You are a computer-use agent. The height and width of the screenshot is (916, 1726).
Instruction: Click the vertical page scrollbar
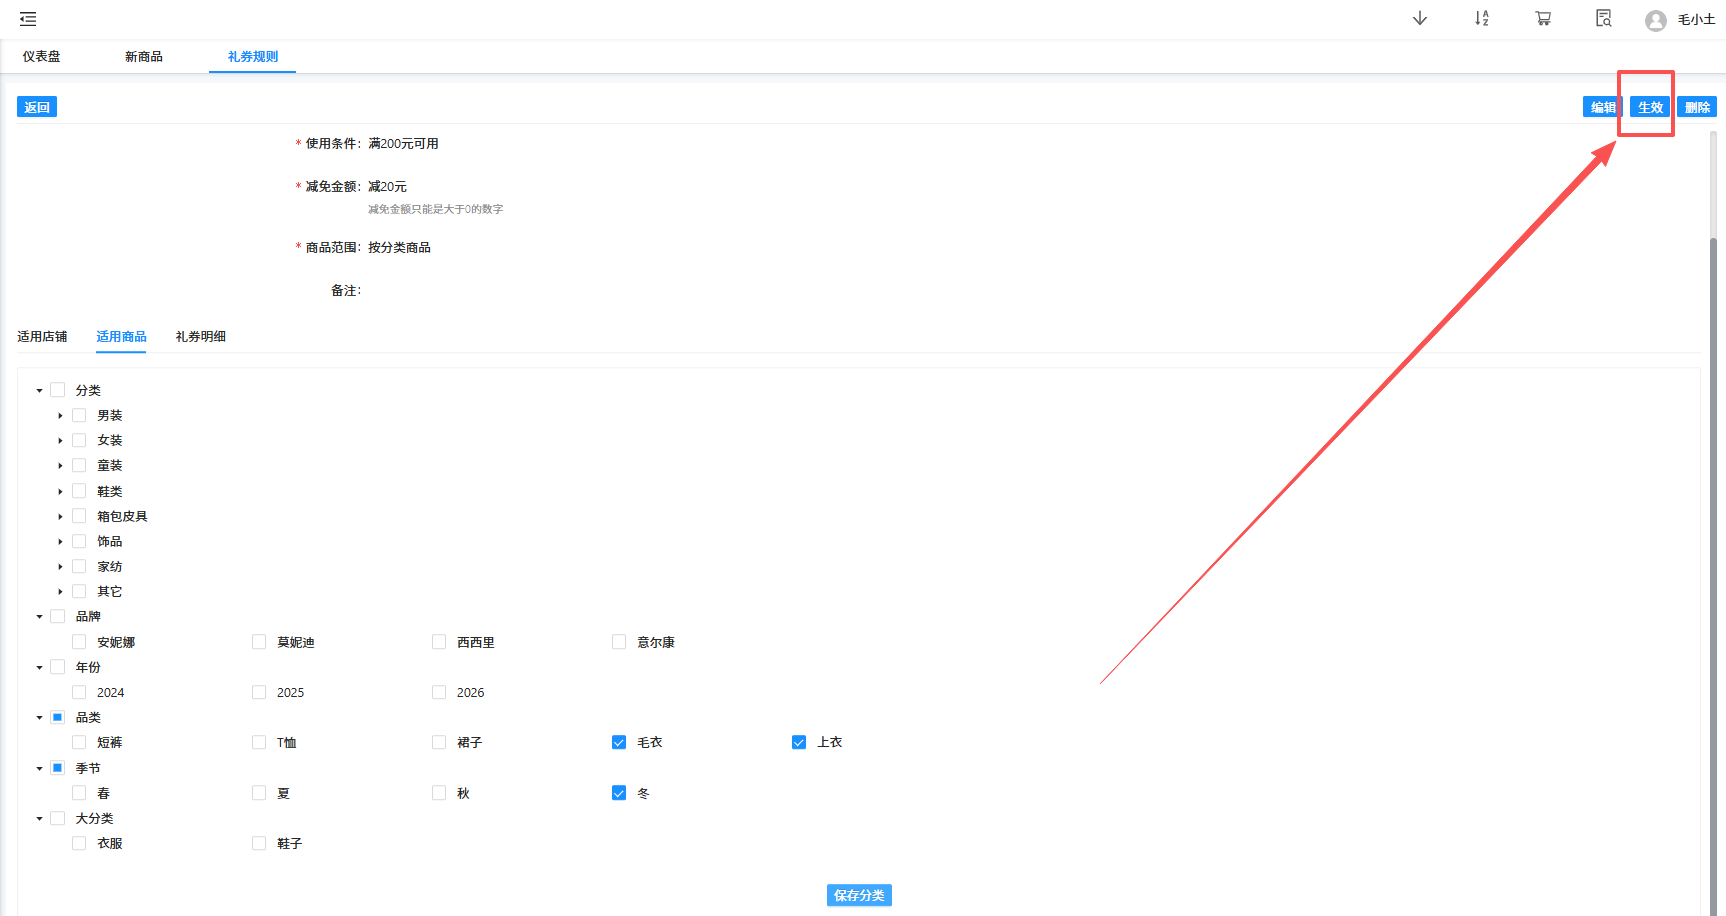(x=1713, y=500)
